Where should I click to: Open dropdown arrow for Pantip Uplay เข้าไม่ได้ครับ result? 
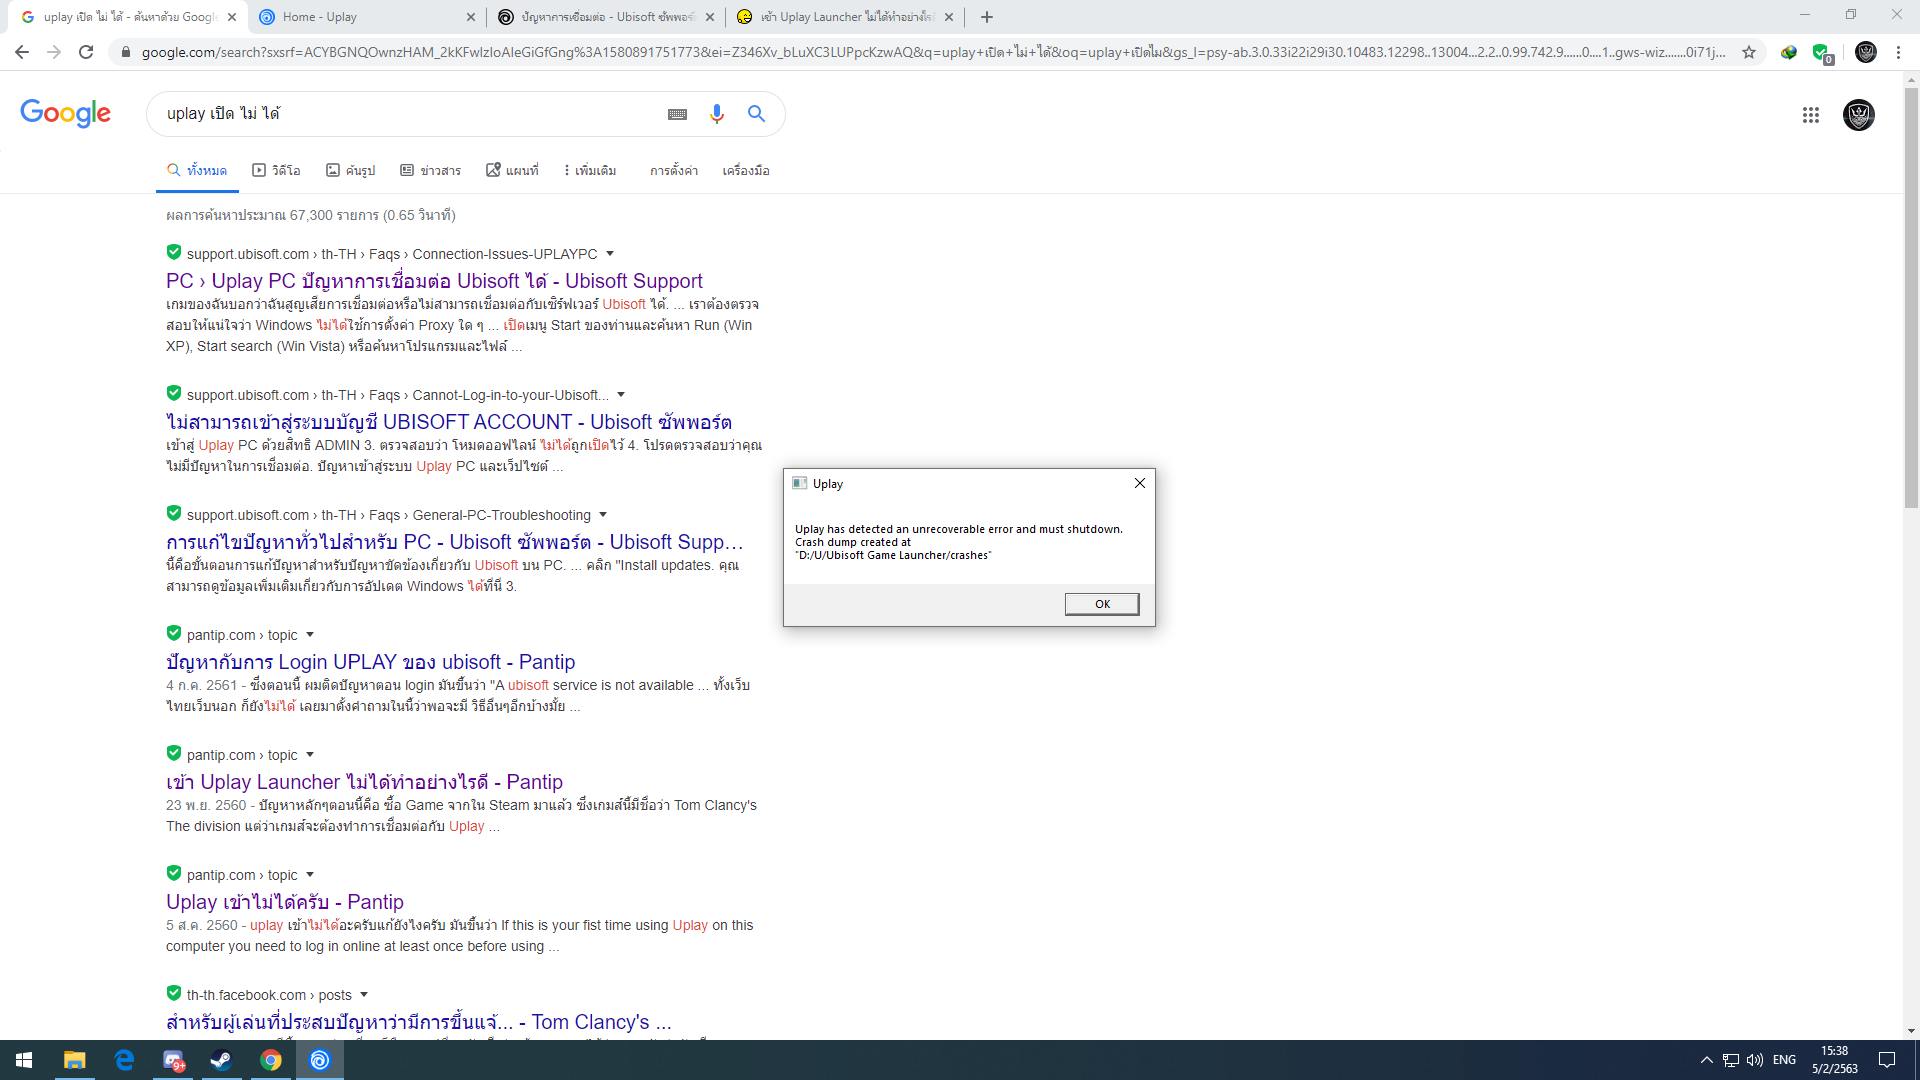pyautogui.click(x=310, y=875)
